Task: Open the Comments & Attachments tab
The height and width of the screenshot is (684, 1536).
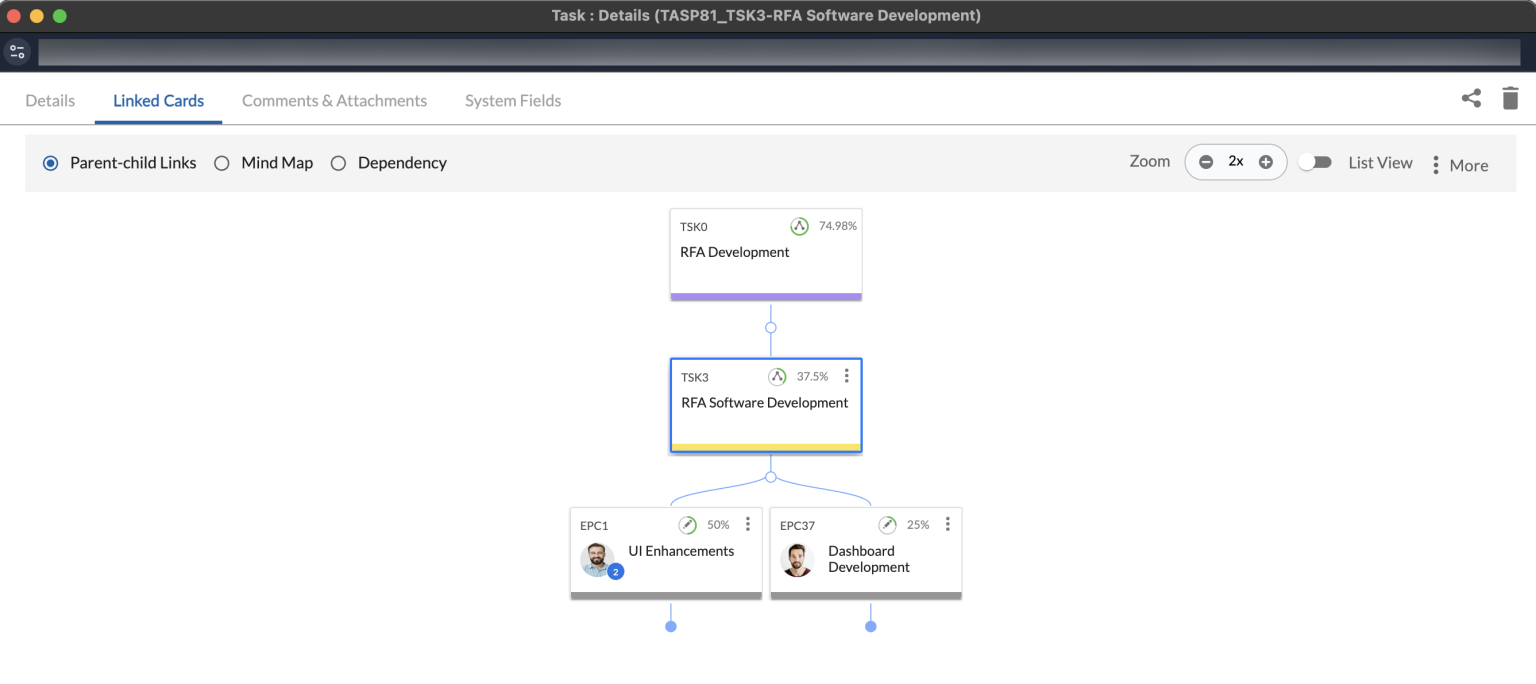Action: coord(334,100)
